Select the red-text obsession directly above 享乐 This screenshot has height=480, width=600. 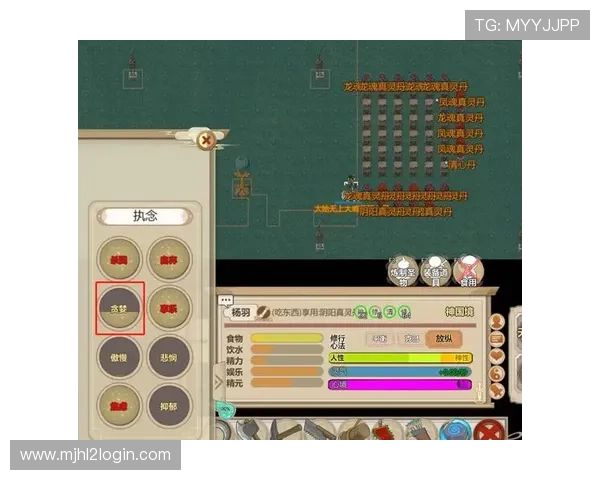[169, 260]
